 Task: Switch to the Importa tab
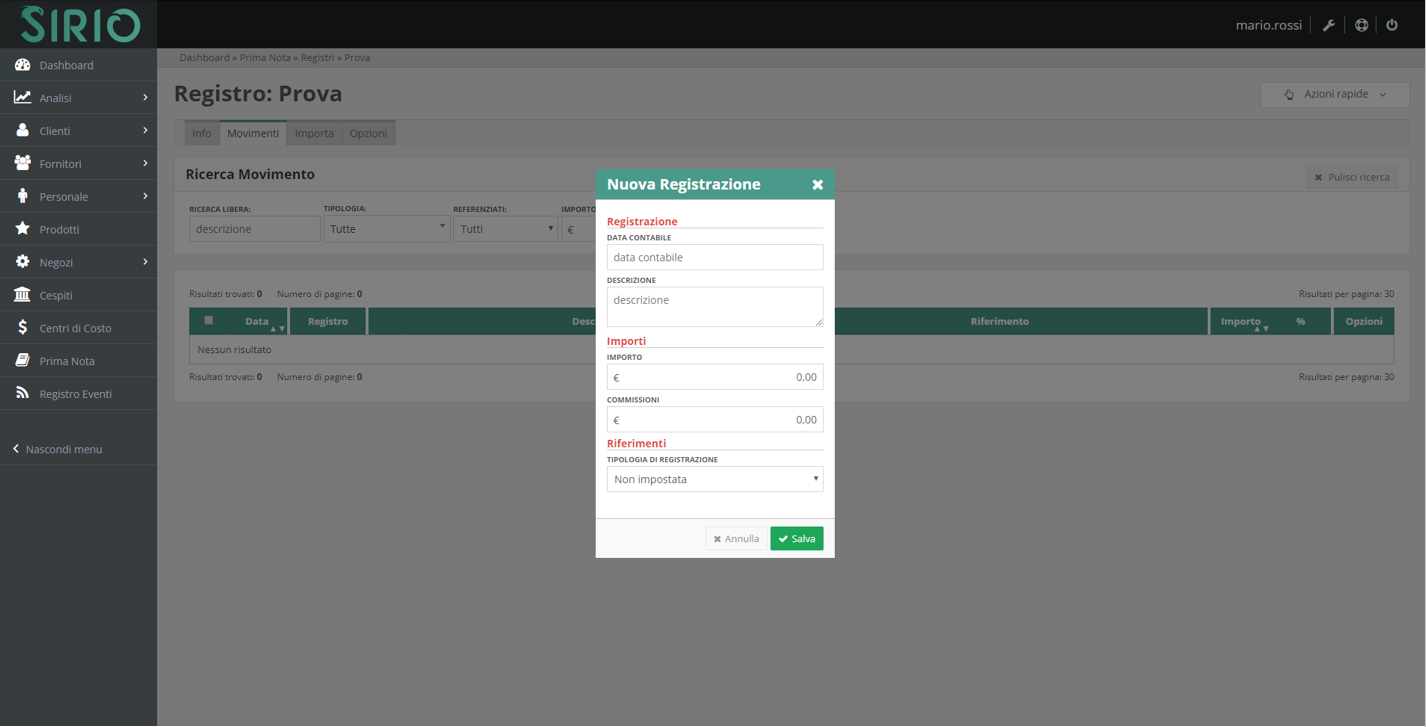pos(314,133)
